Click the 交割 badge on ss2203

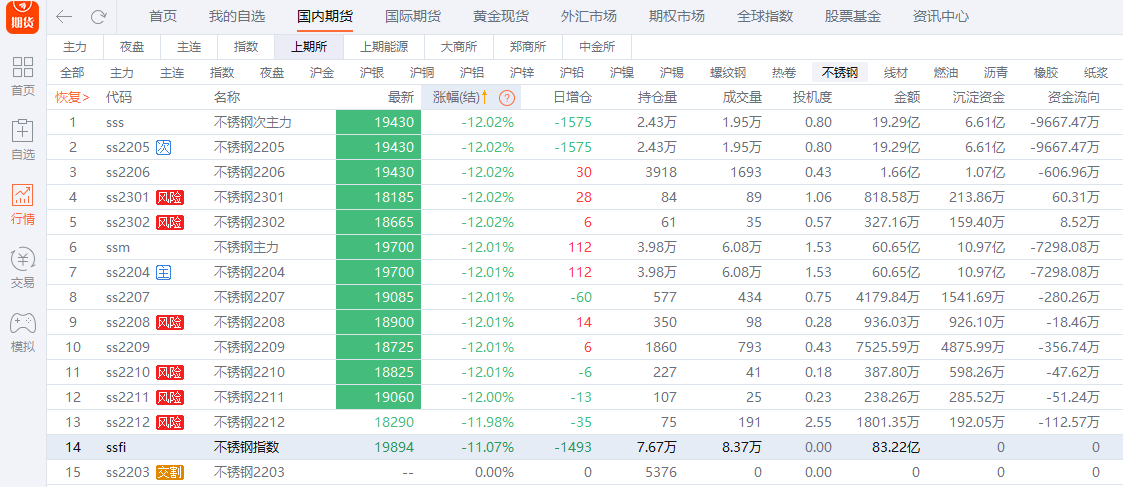(170, 472)
